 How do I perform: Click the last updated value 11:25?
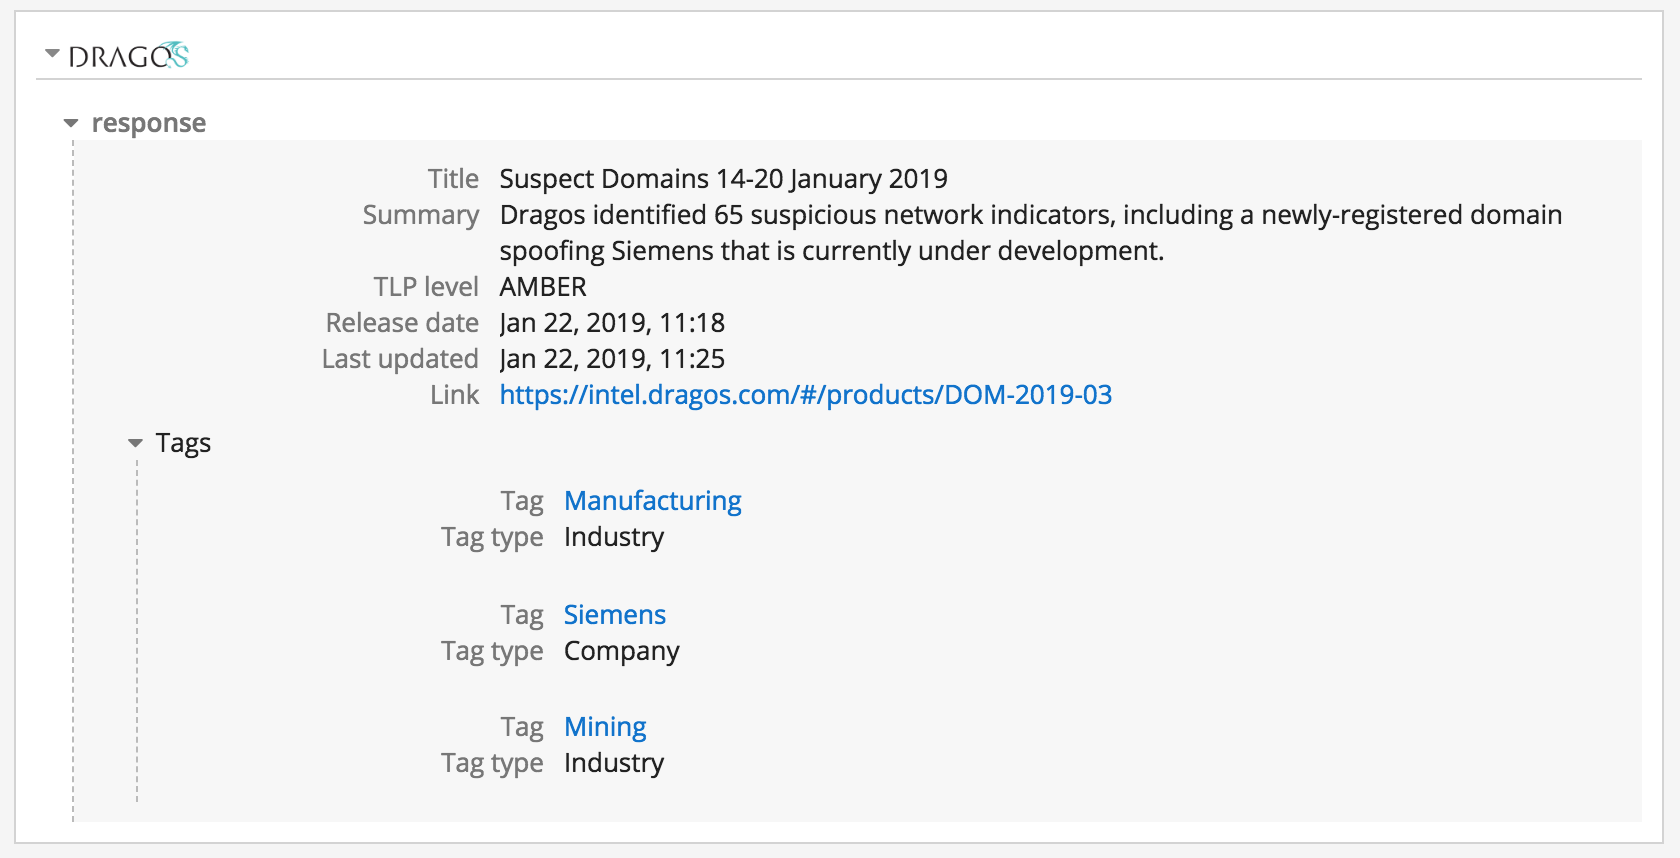click(x=612, y=359)
